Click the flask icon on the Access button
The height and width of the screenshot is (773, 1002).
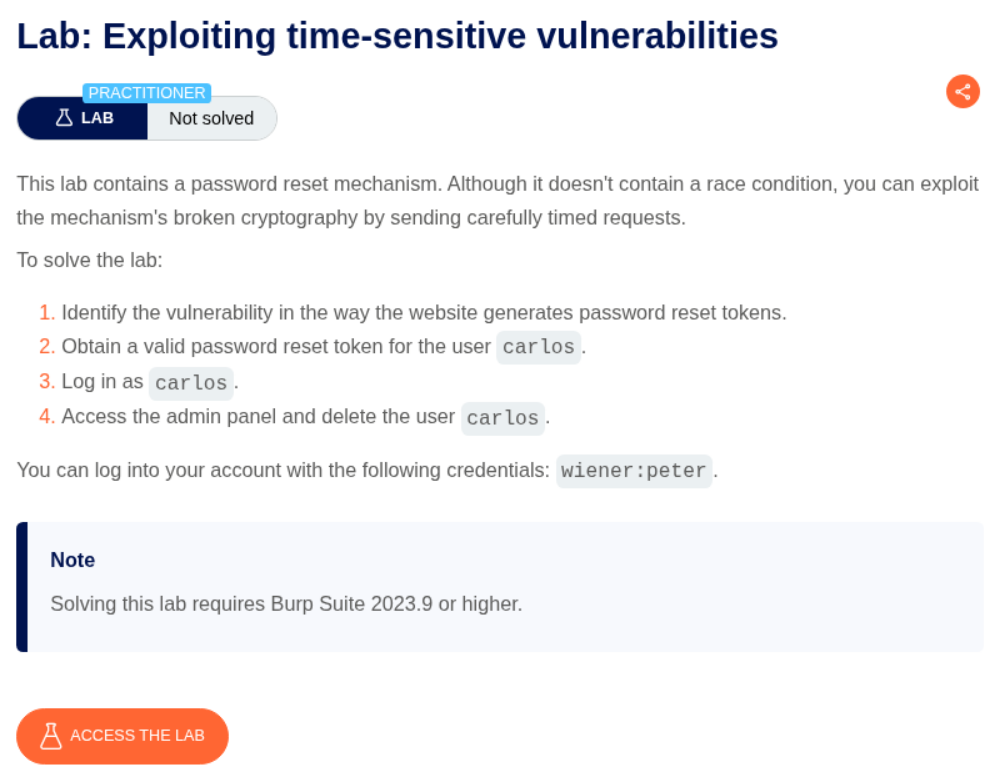pos(51,736)
